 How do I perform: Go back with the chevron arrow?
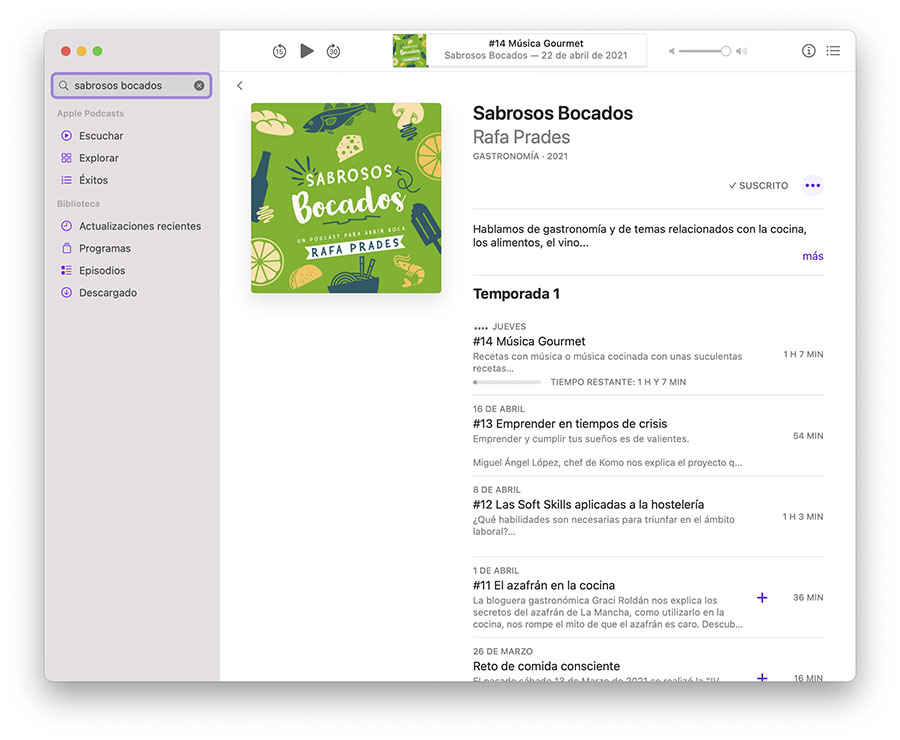click(x=240, y=86)
